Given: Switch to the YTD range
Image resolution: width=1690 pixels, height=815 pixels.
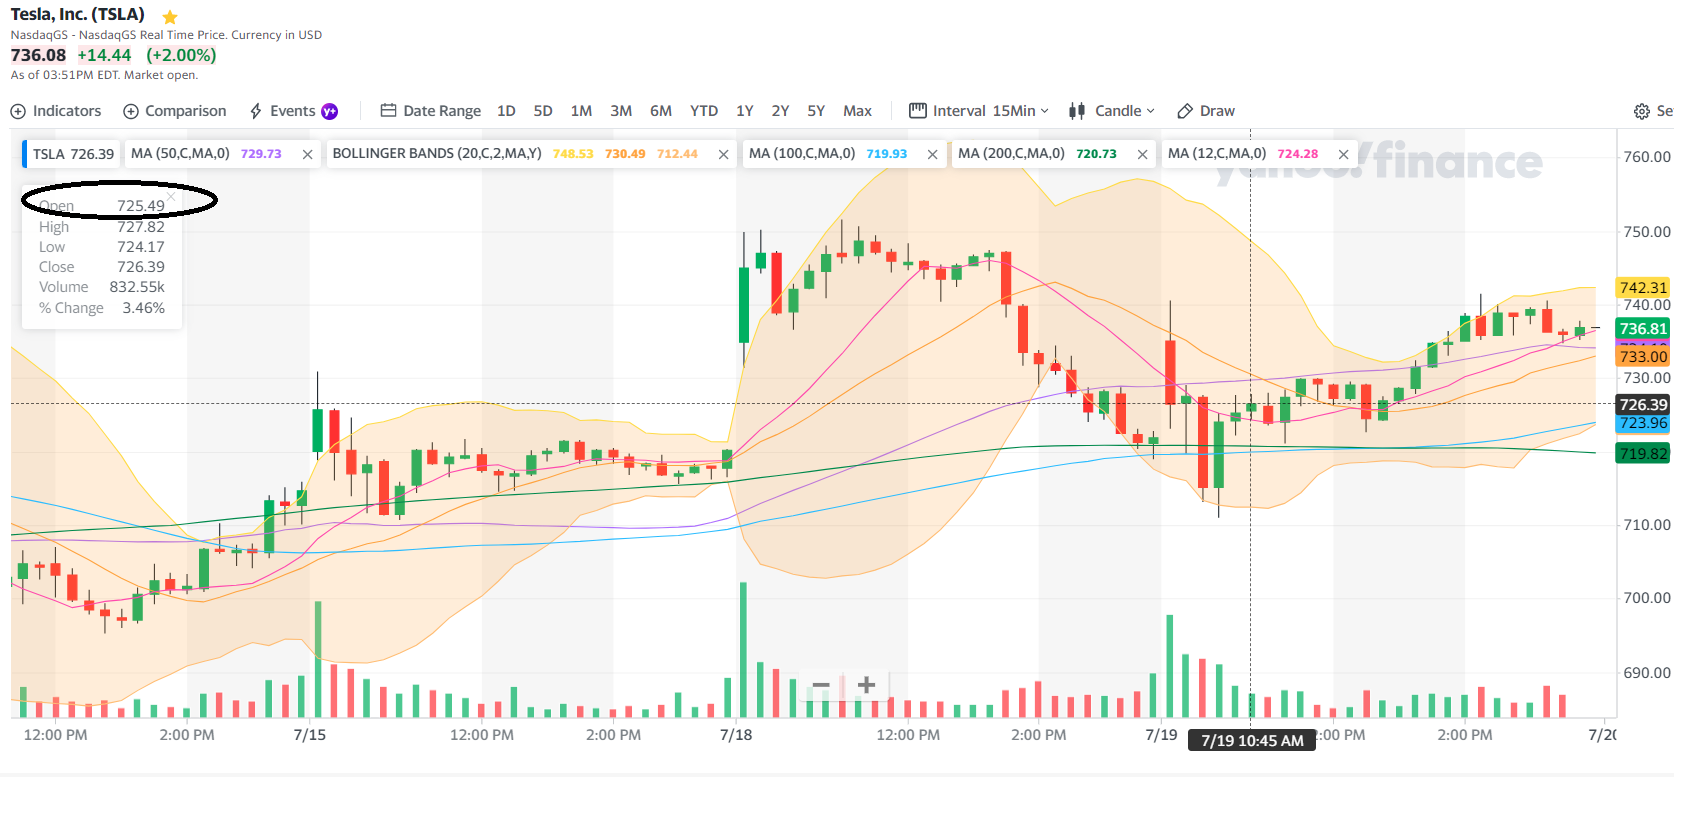Looking at the screenshot, I should [704, 111].
